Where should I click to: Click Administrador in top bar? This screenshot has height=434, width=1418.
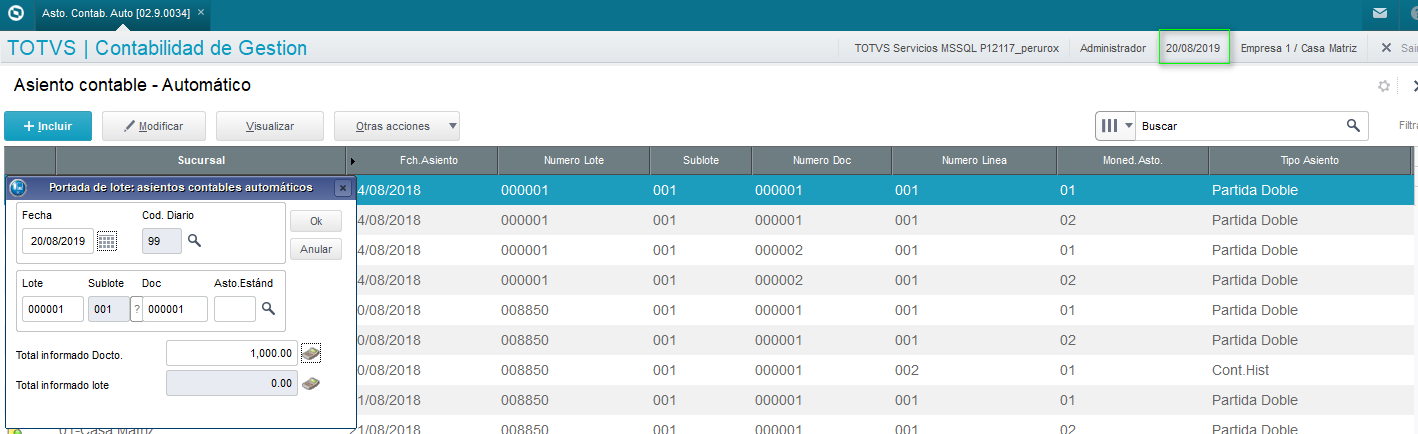click(x=1113, y=48)
